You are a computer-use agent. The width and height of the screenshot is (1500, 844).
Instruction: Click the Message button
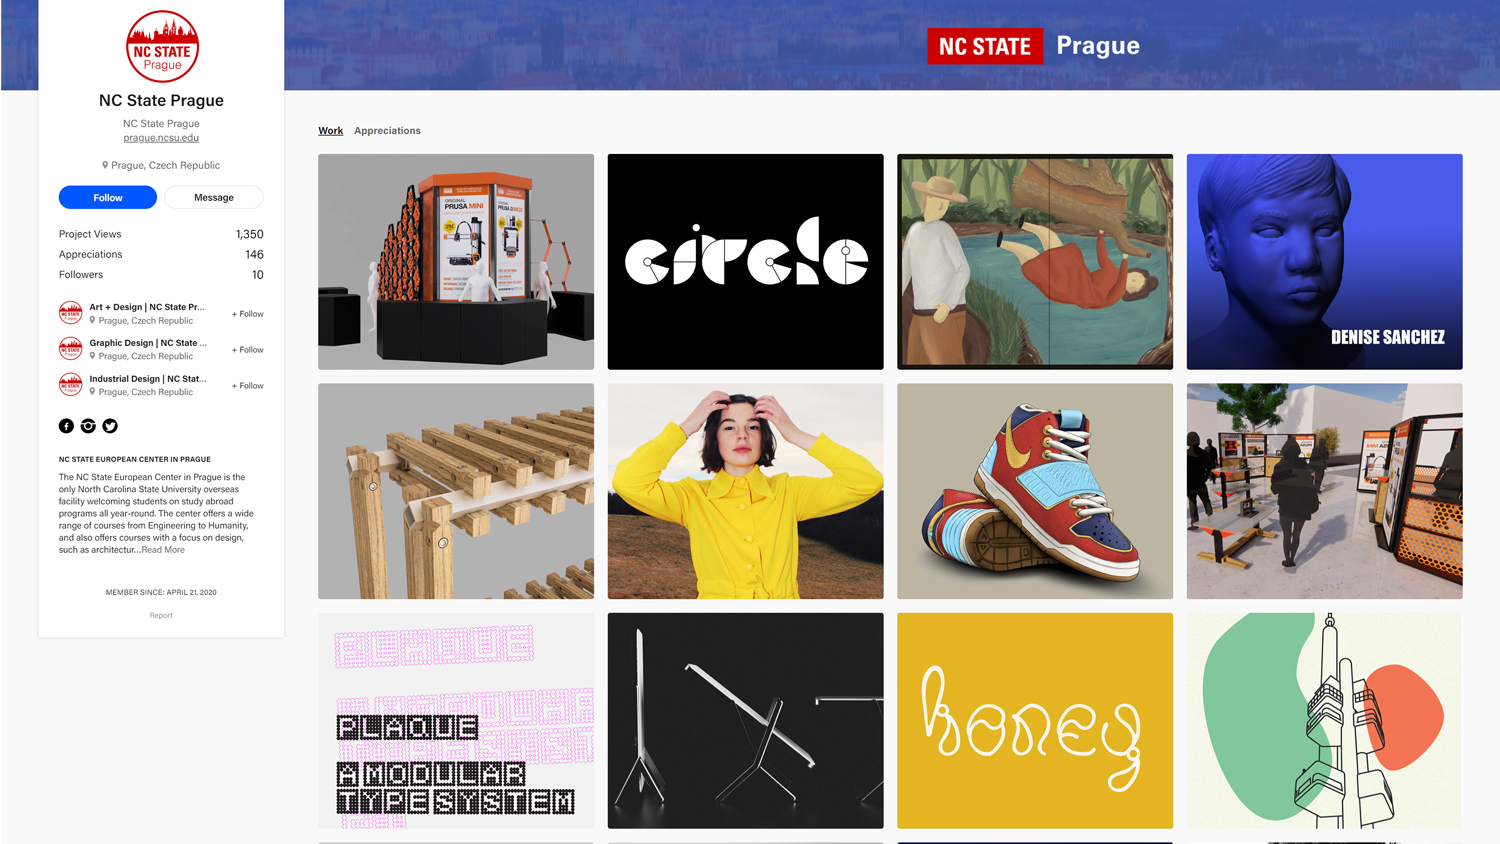tap(214, 198)
